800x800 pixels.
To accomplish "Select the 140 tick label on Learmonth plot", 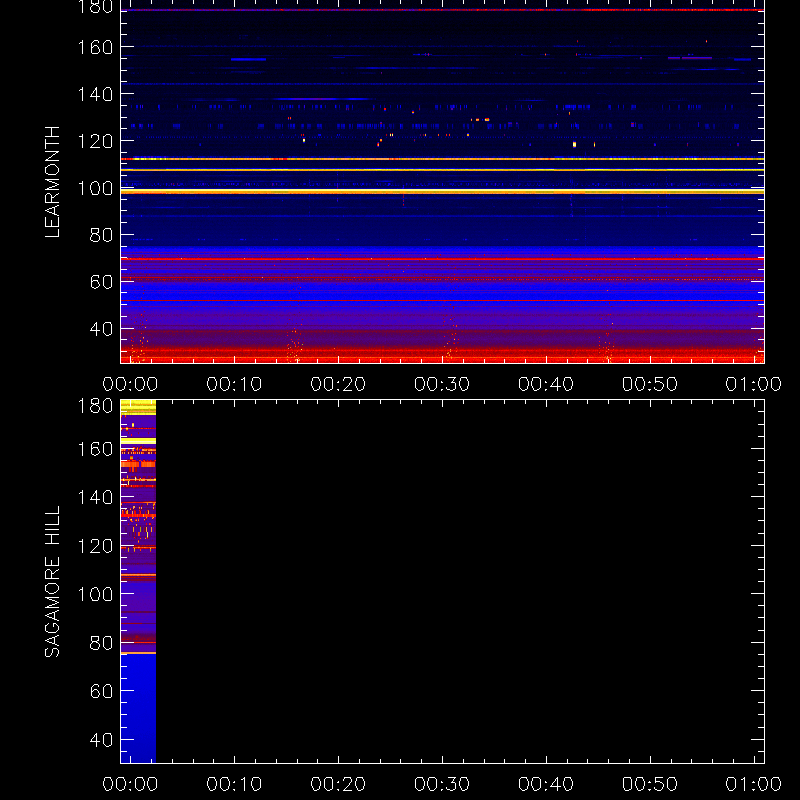I will click(95, 94).
